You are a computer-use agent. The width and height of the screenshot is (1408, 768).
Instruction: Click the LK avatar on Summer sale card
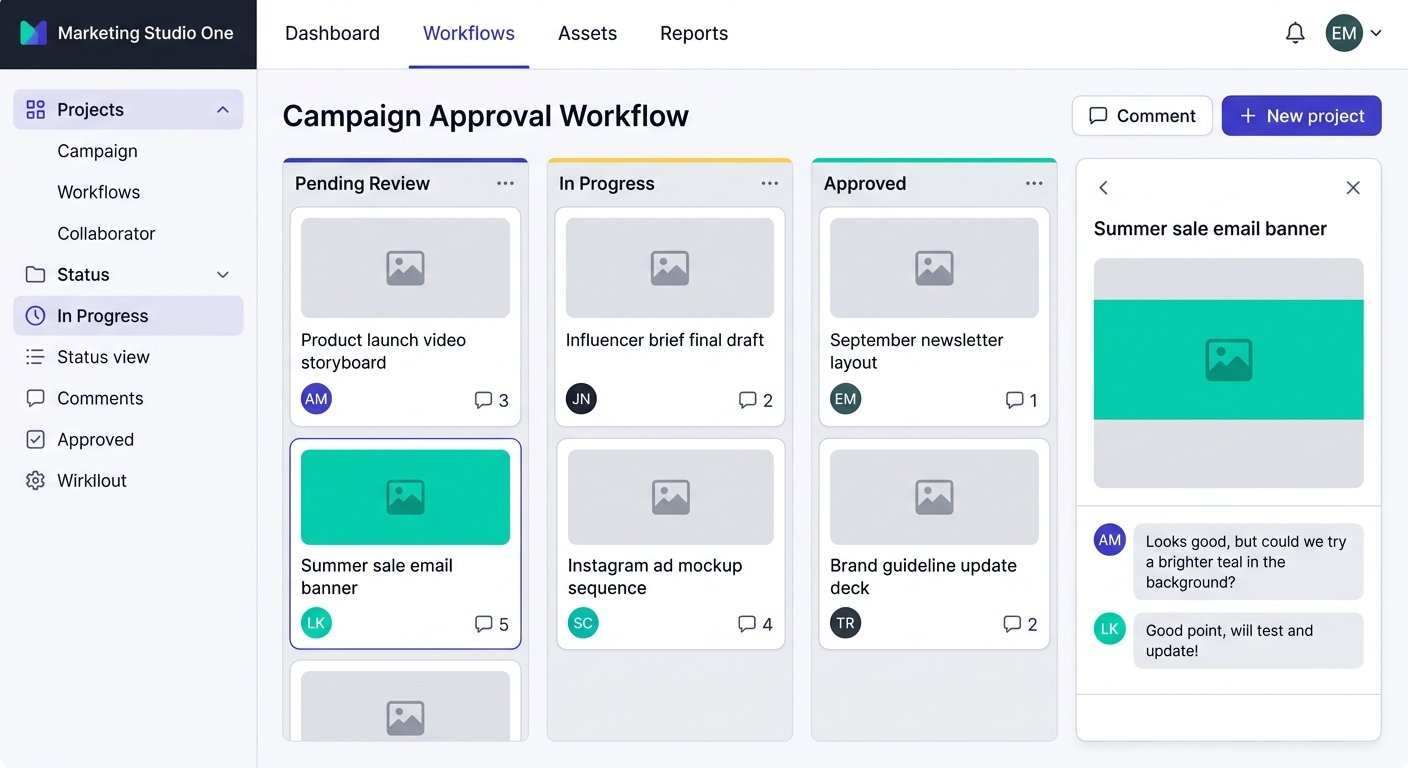316,623
